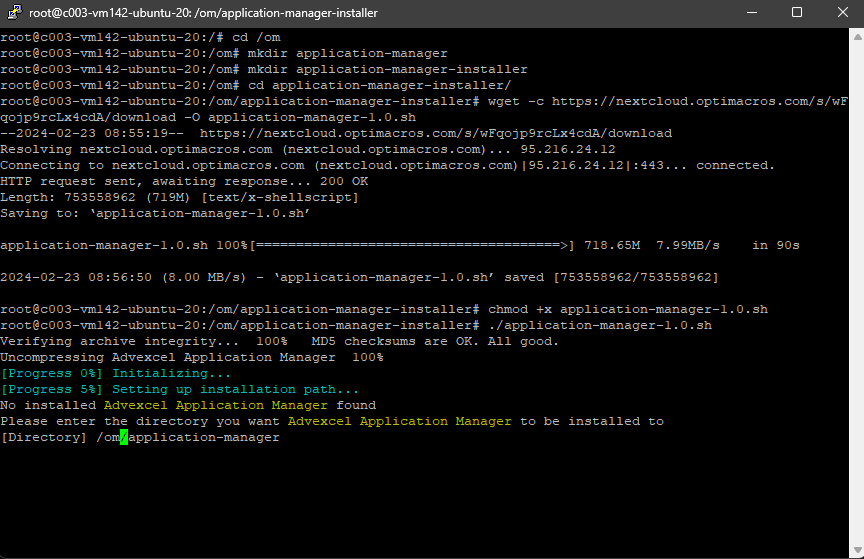Image resolution: width=864 pixels, height=559 pixels.
Task: Click the './application-manager-1.0.sh' command
Action: [600, 325]
